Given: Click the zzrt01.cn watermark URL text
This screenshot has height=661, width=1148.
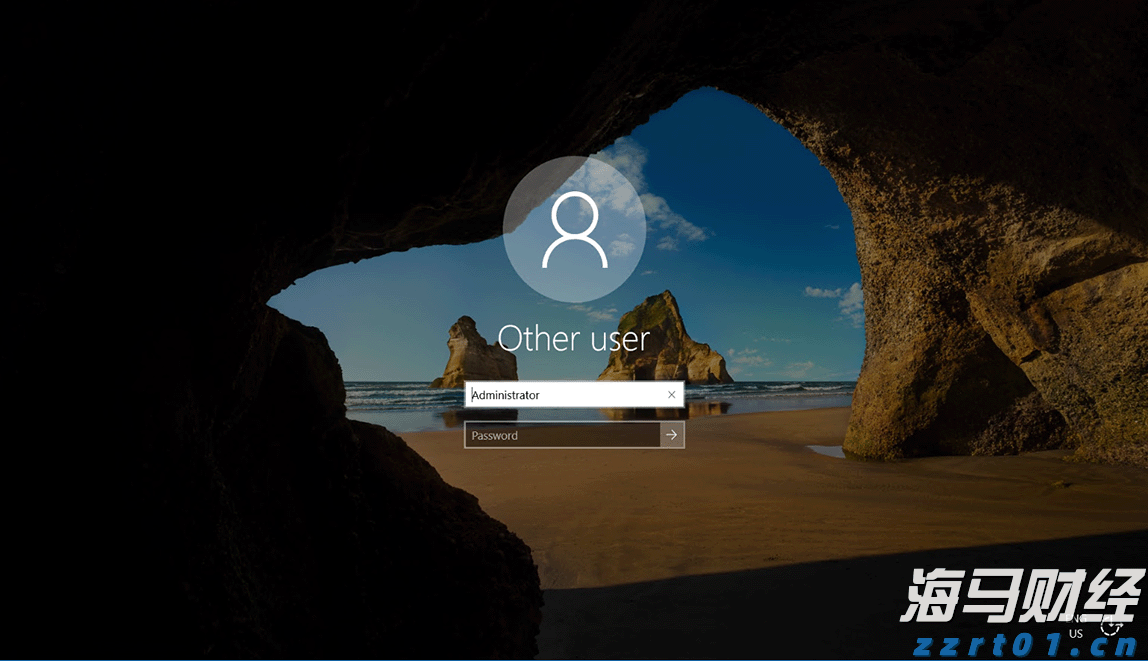Looking at the screenshot, I should coord(1021,643).
